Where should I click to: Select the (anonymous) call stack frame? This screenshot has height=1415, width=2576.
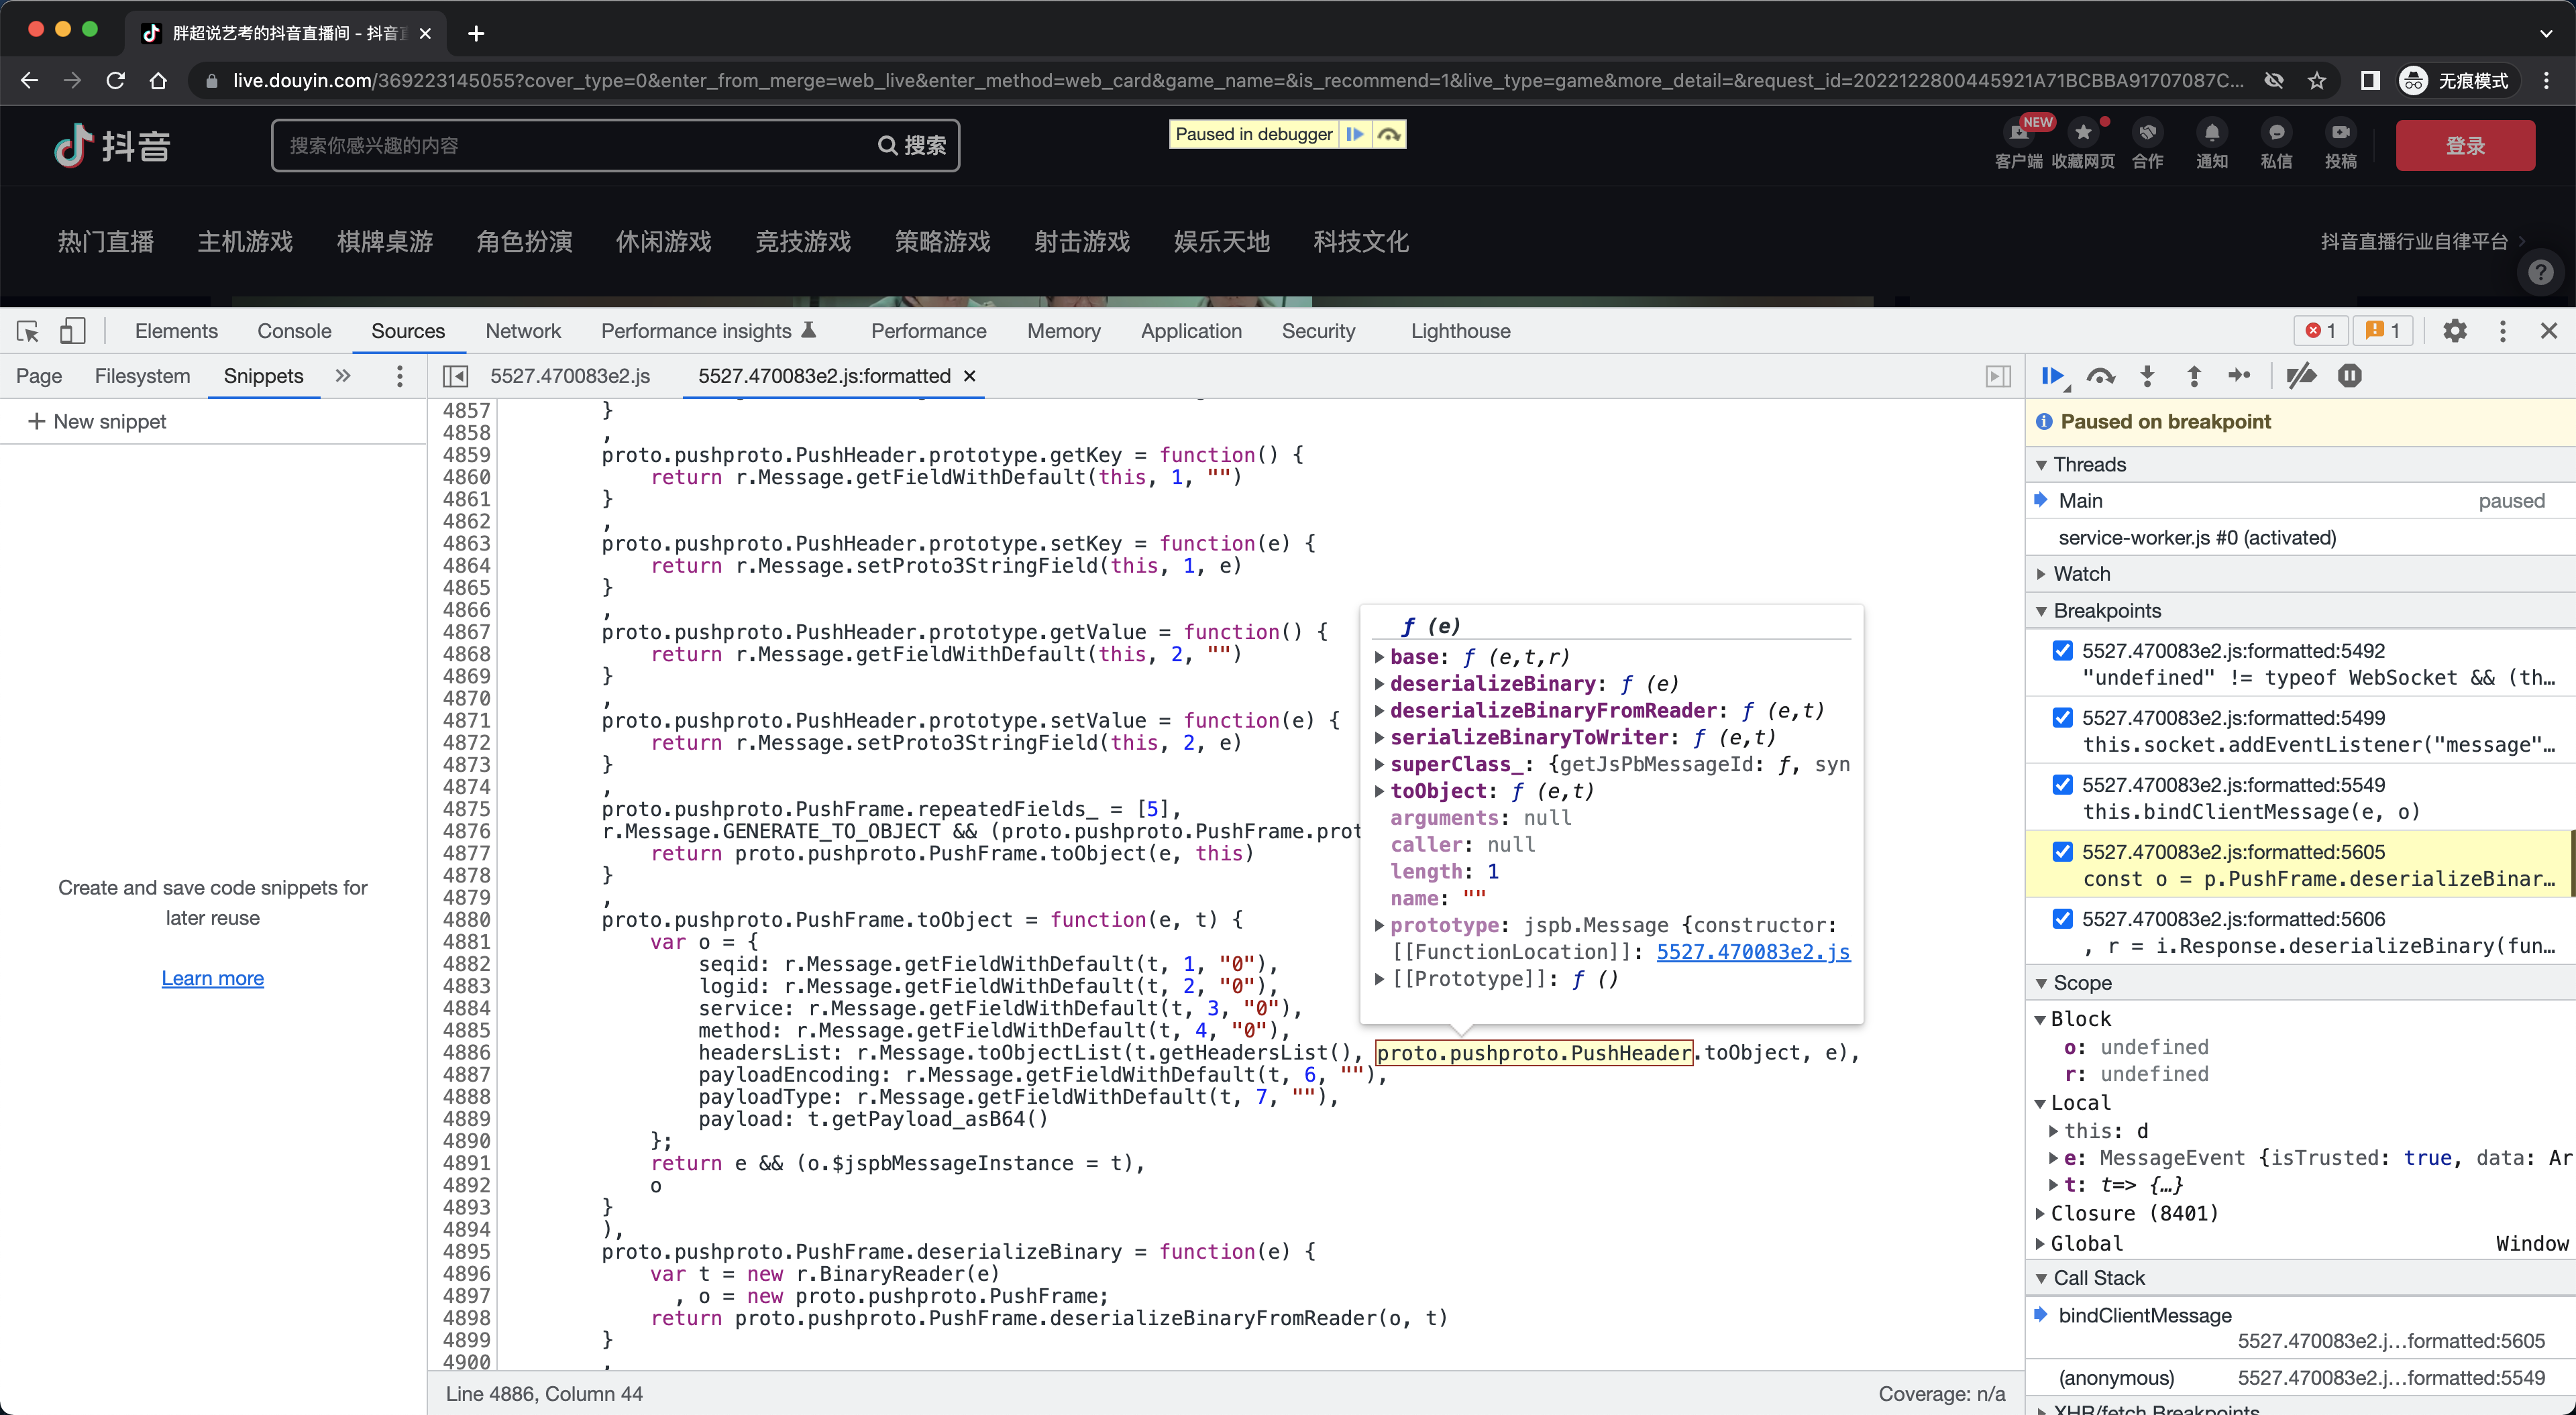tap(2301, 1379)
